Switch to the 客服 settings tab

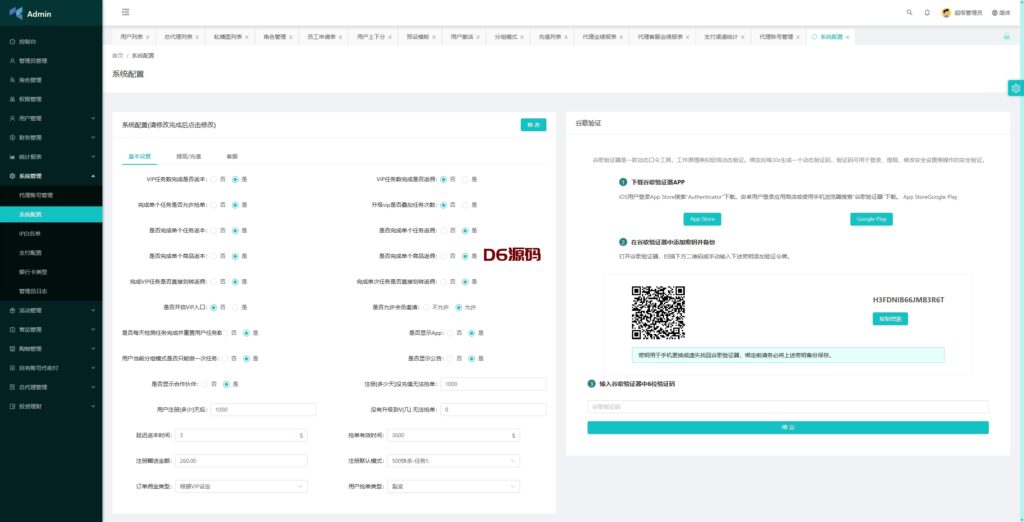(232, 157)
